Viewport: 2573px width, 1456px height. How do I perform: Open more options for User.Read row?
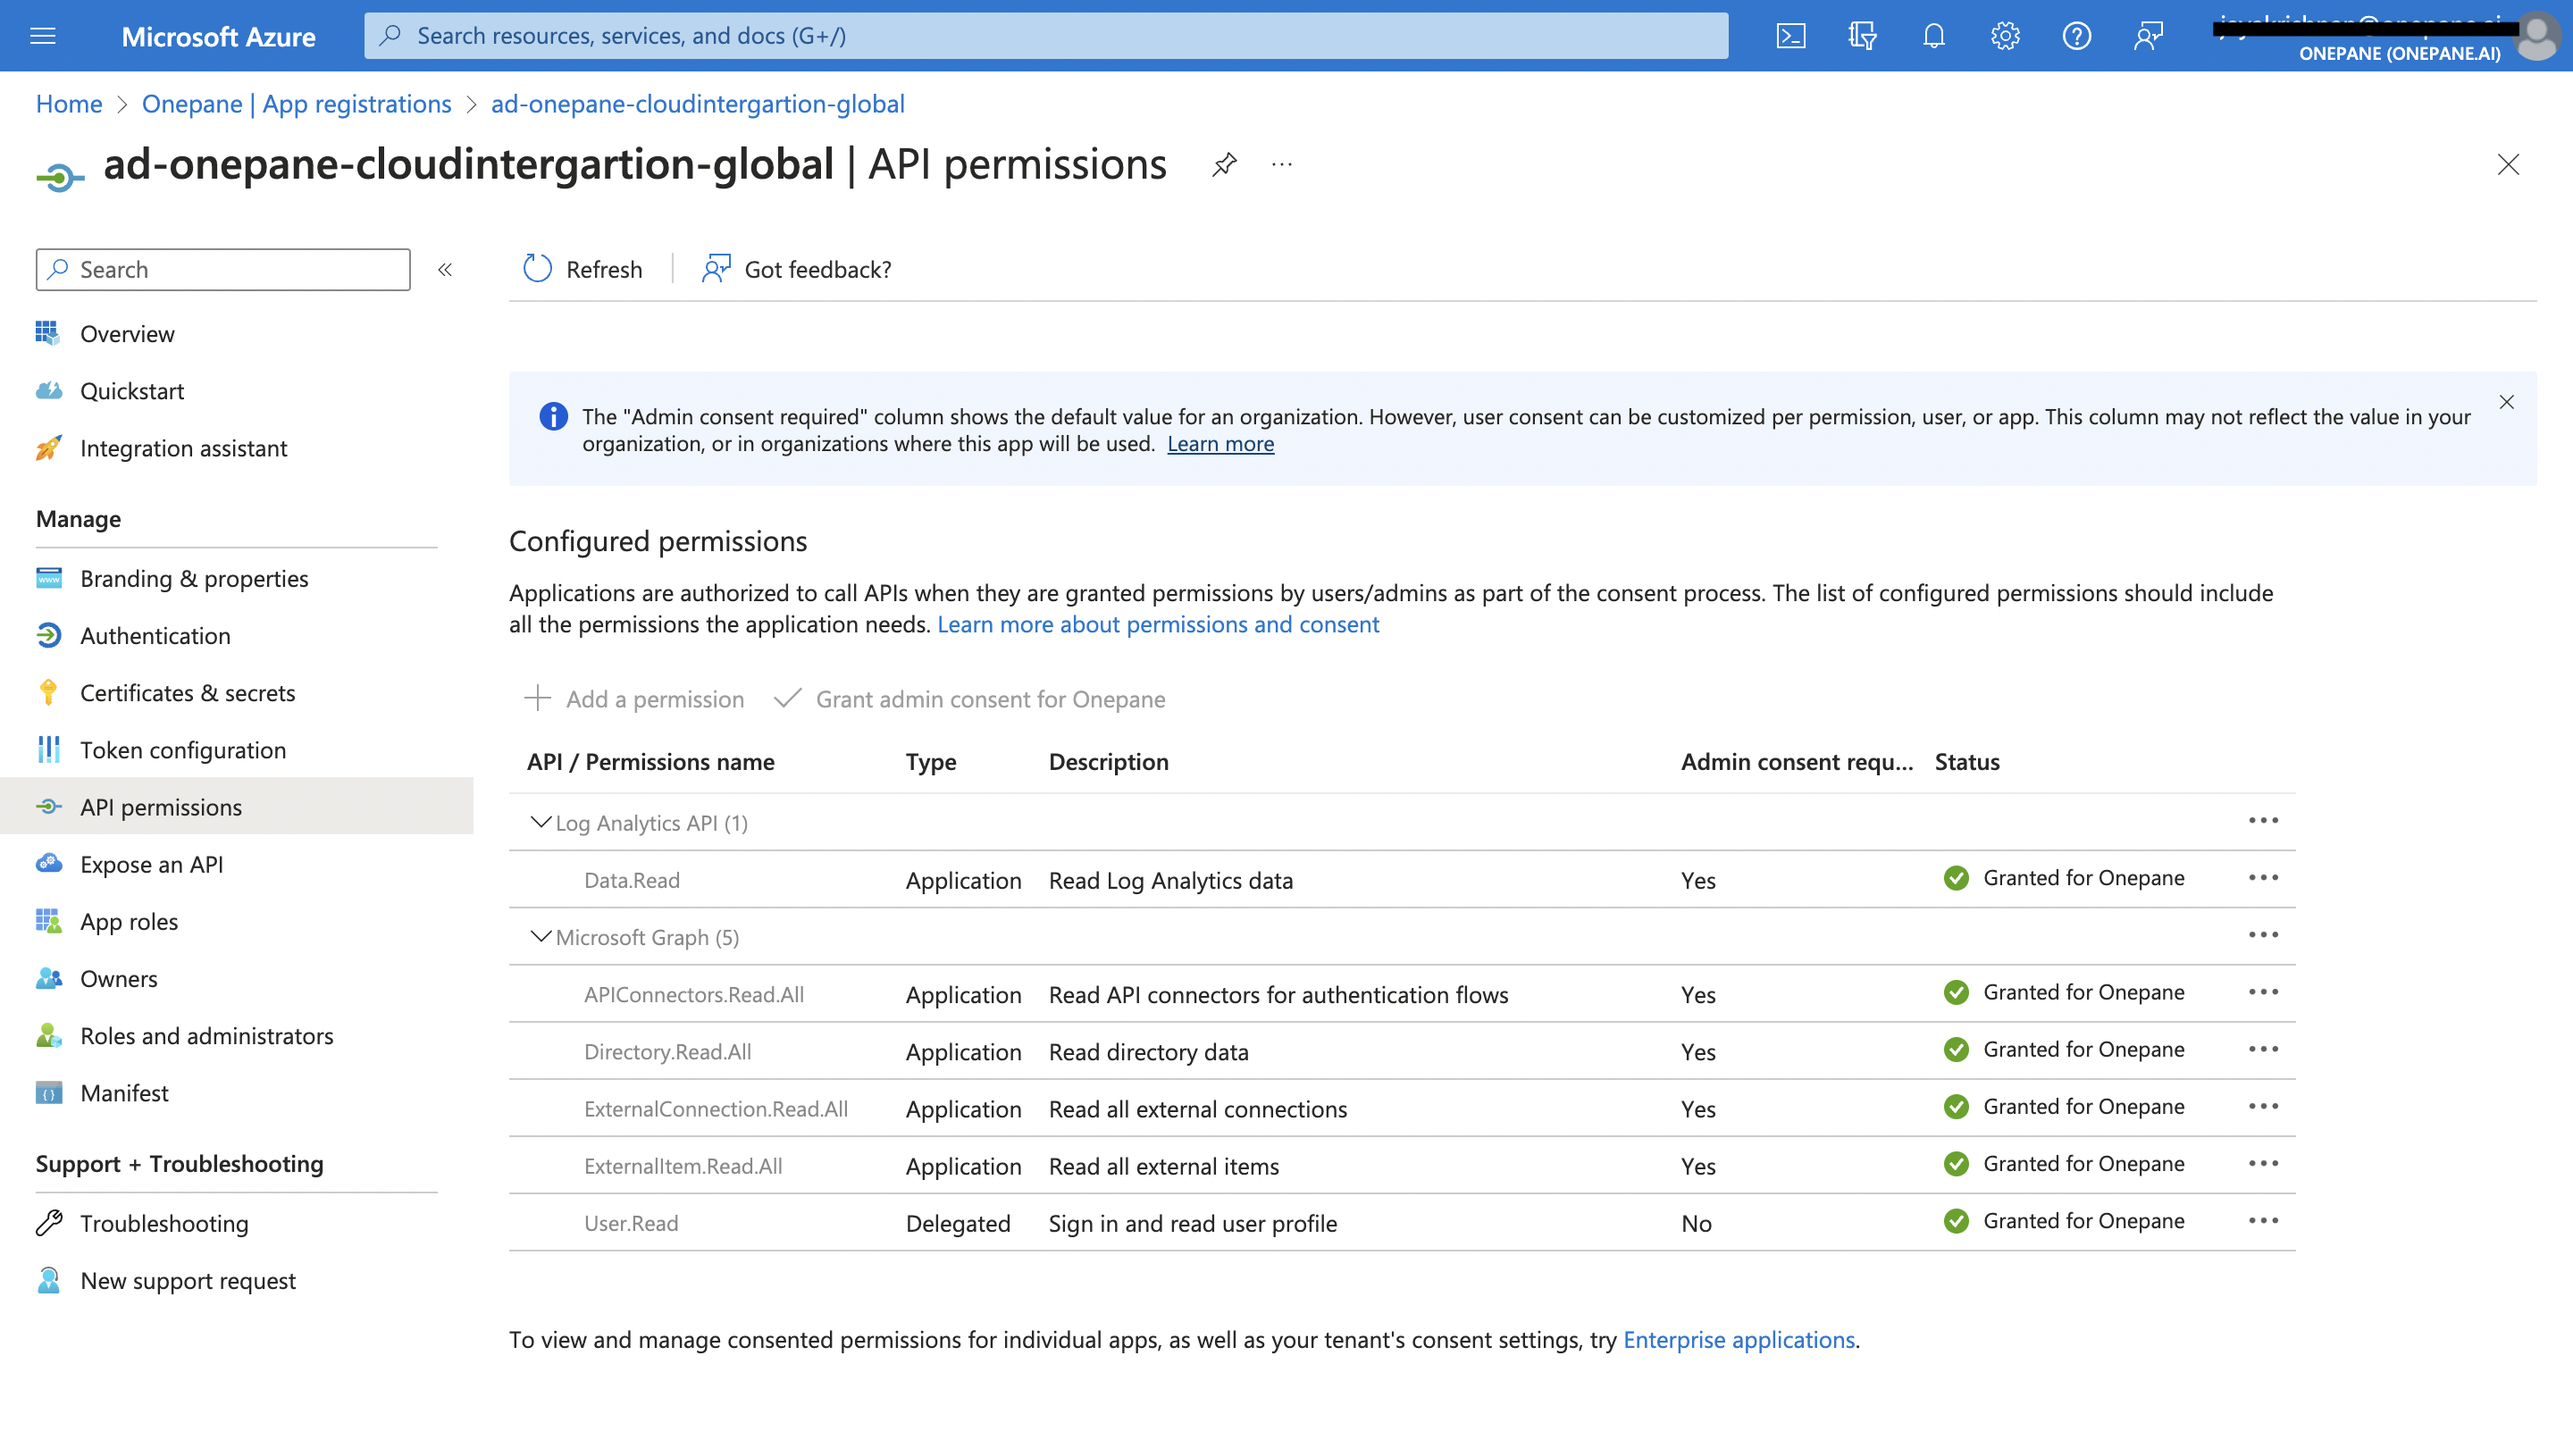click(x=2263, y=1220)
